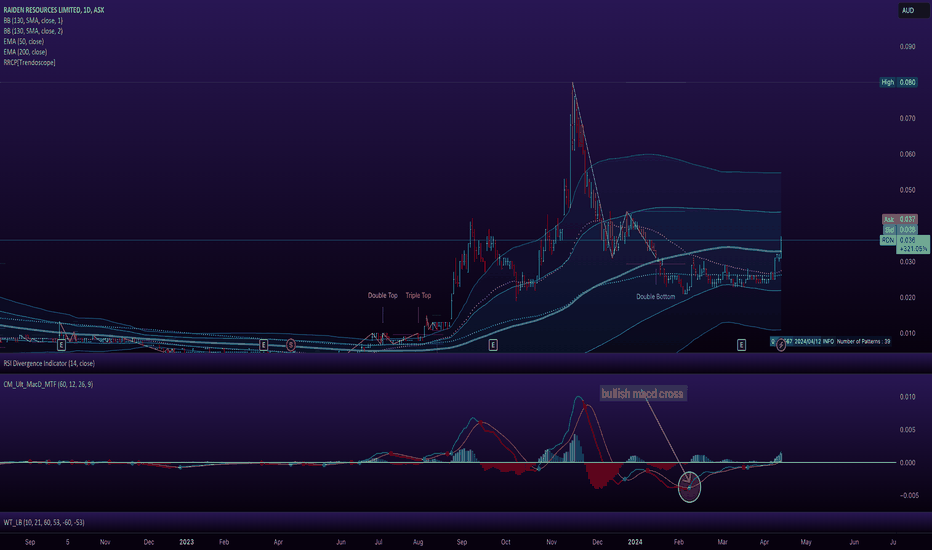
Task: Click the Double Top pattern label
Action: click(x=382, y=296)
